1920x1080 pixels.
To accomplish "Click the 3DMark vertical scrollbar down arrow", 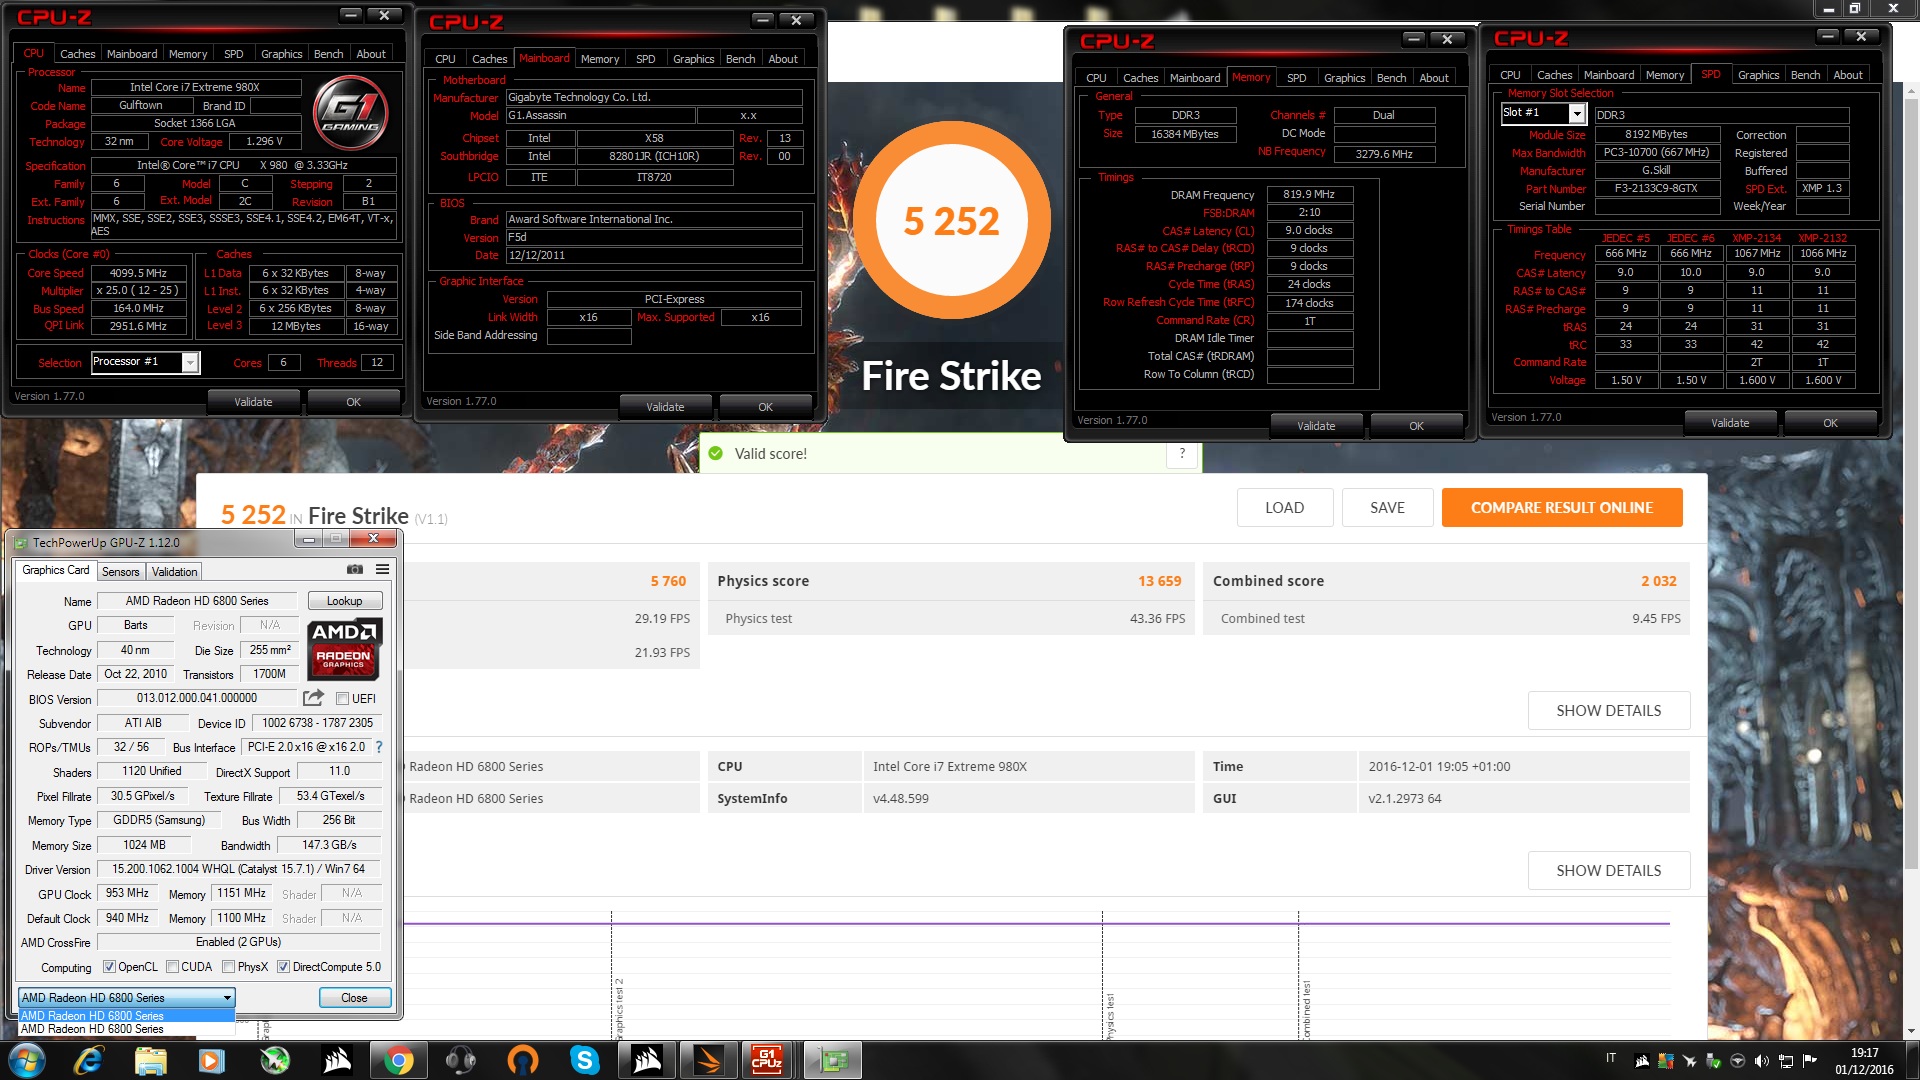I will tap(1911, 1031).
